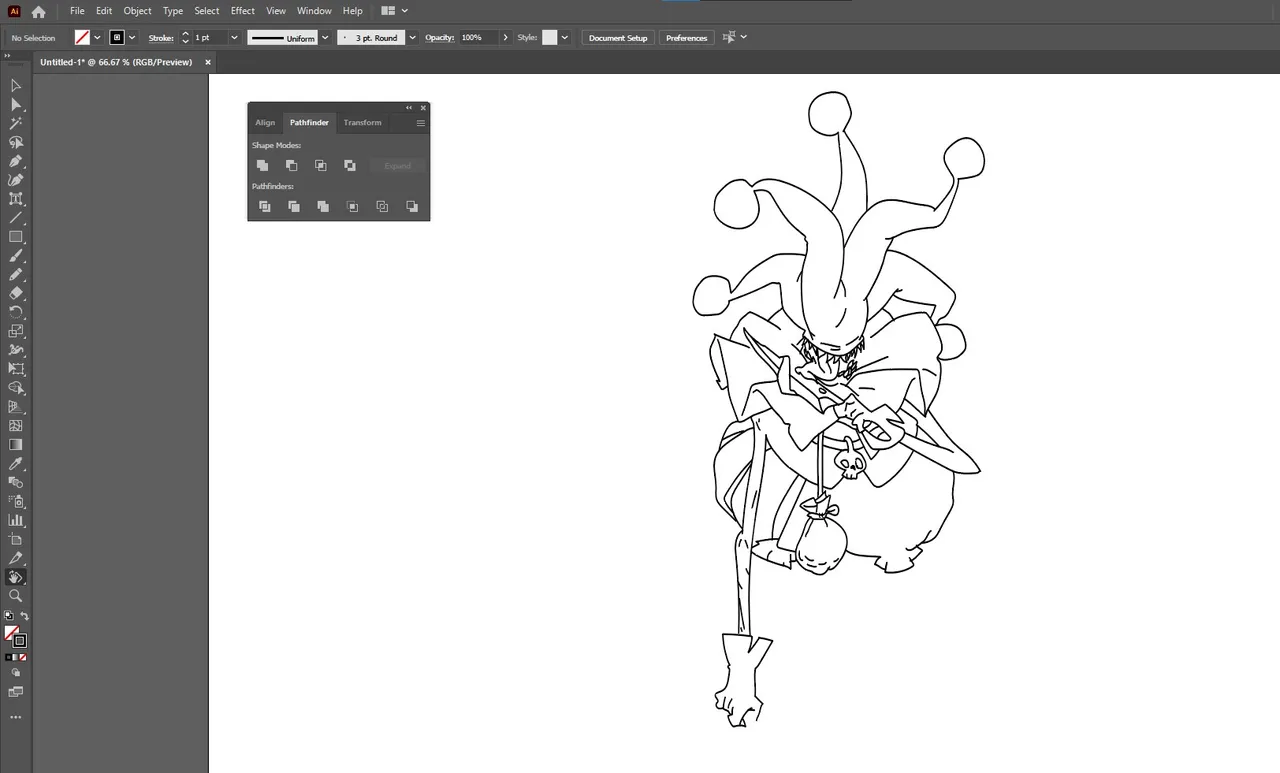
Task: Open the Window menu
Action: tap(314, 11)
